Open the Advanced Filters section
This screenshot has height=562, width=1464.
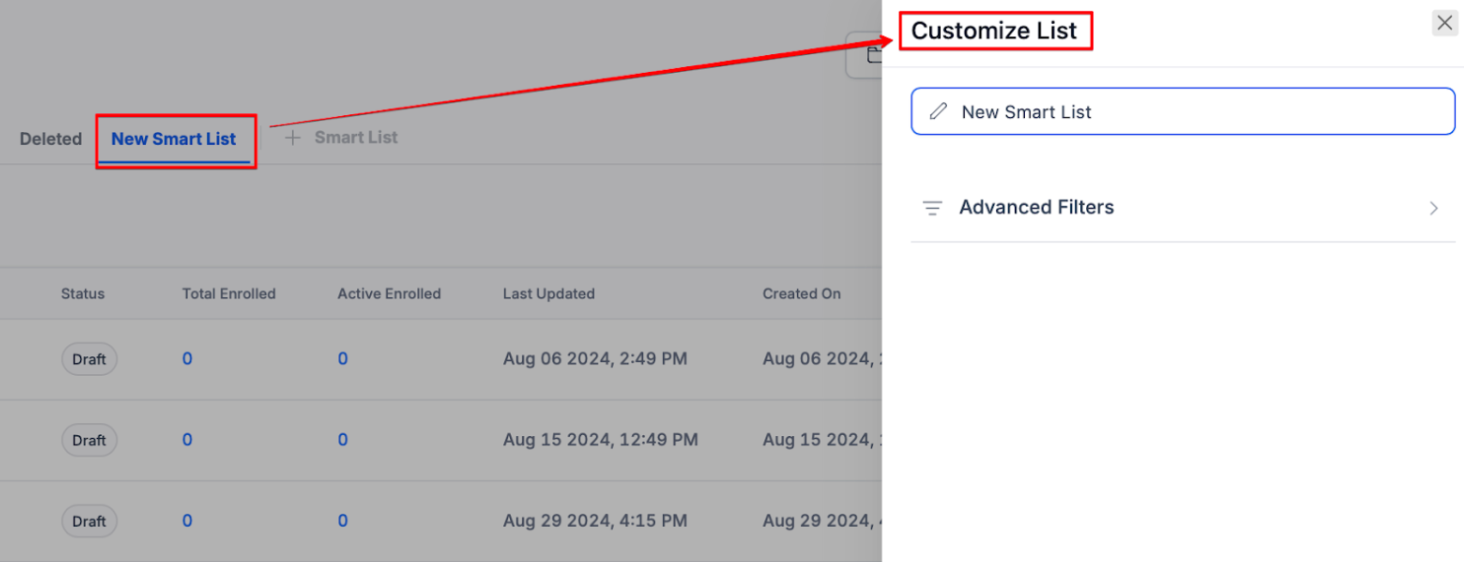[1036, 208]
